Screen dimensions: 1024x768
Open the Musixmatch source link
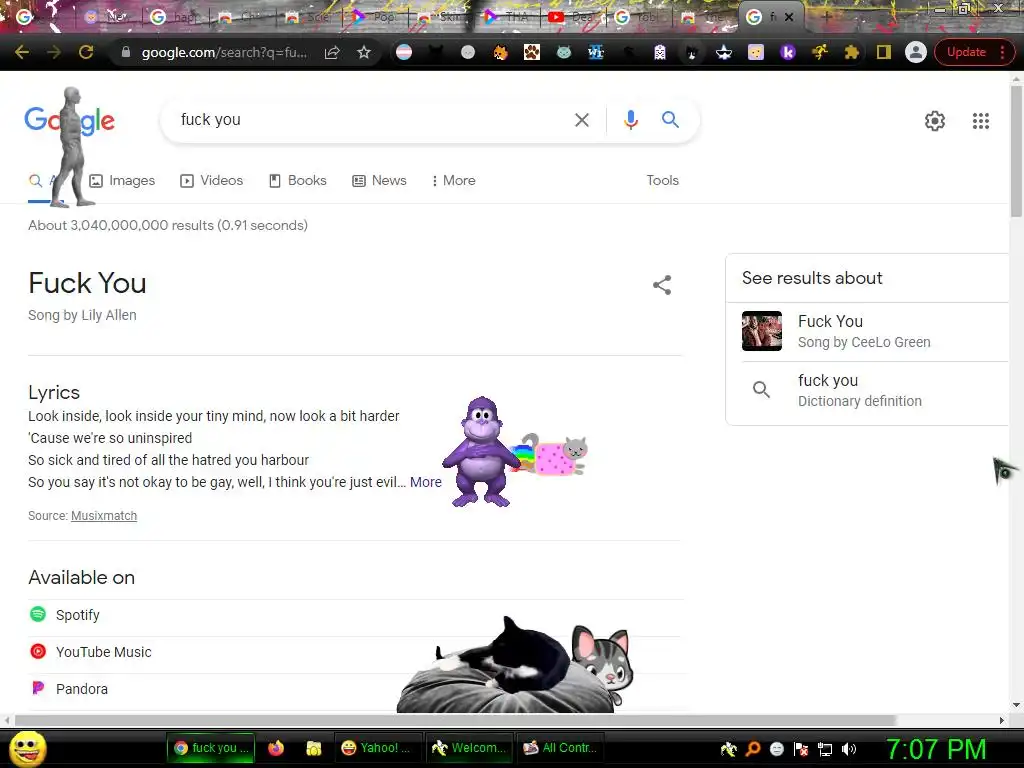(x=104, y=516)
